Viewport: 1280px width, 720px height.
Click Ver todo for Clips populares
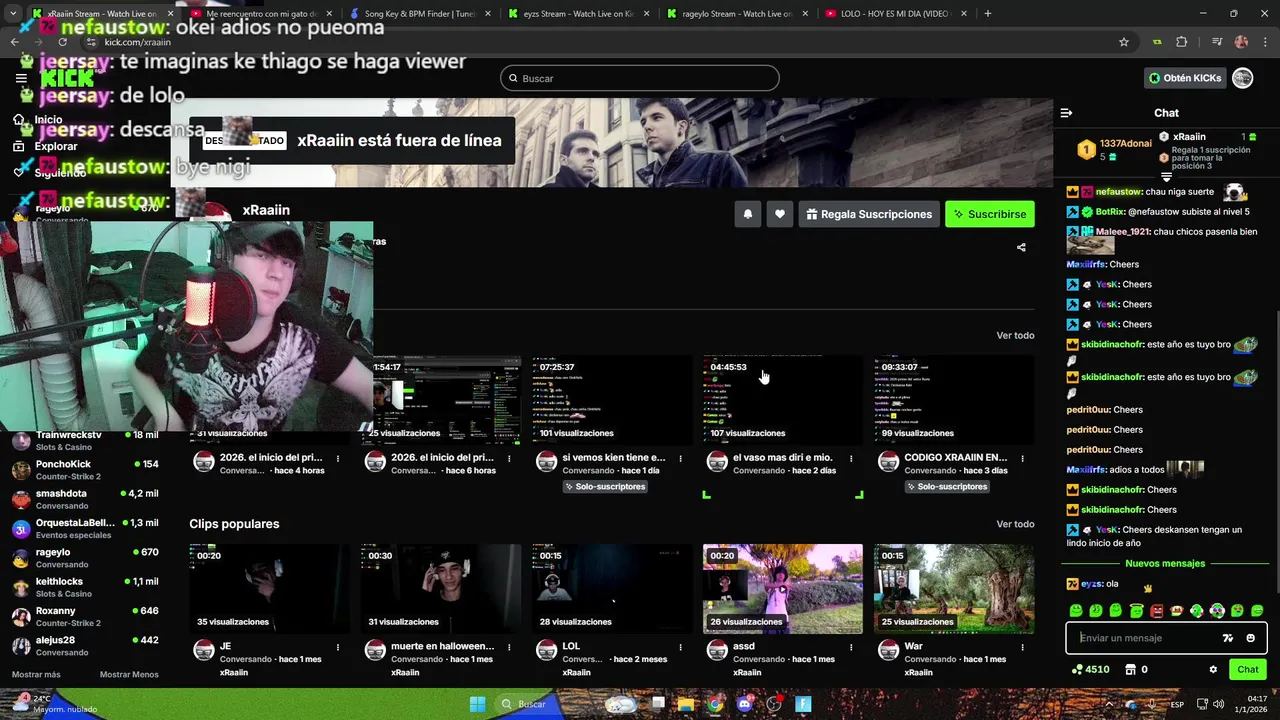pos(1015,524)
